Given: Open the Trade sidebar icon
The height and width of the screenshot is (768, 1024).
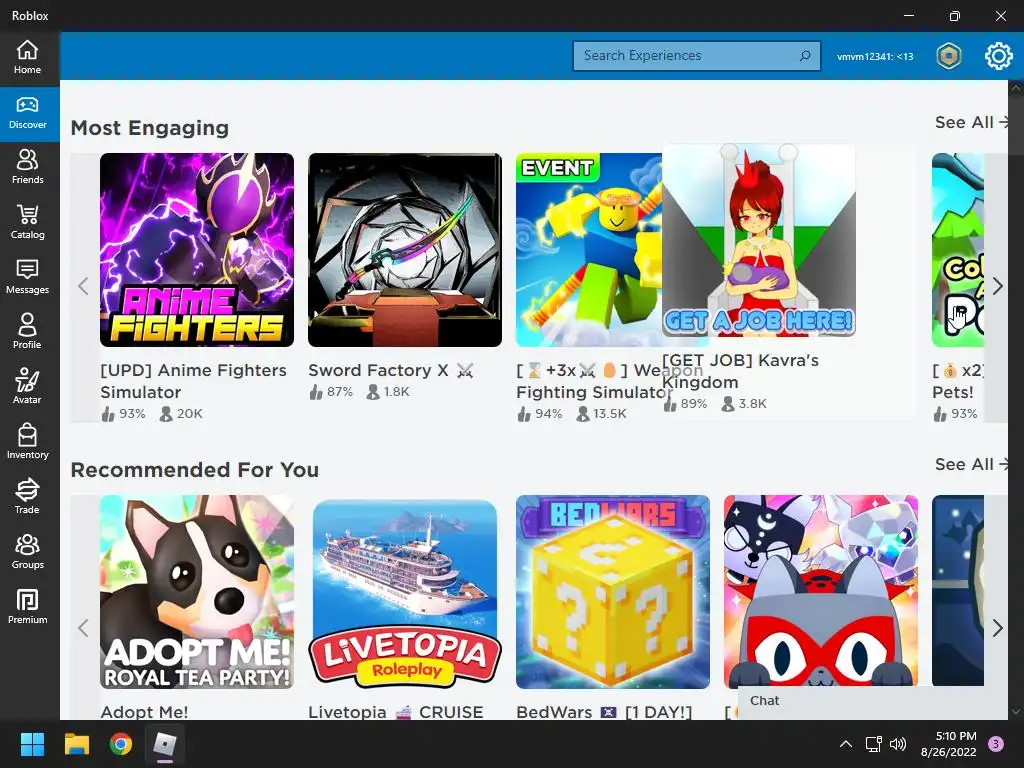Looking at the screenshot, I should point(27,497).
